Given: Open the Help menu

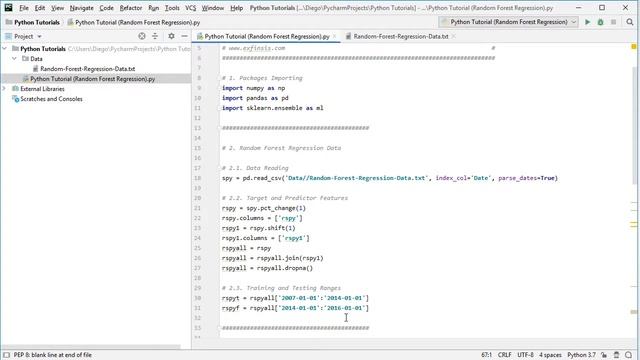Looking at the screenshot, I should [236, 8].
